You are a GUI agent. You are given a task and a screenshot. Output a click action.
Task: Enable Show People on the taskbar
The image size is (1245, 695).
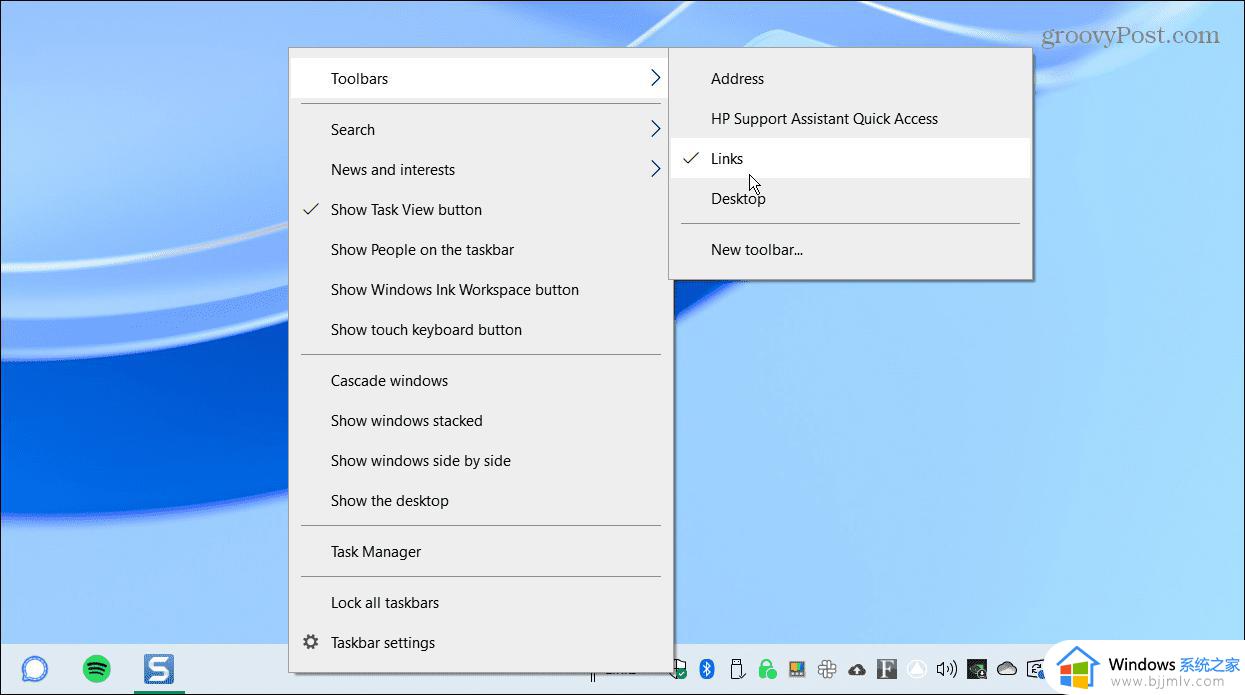(x=481, y=250)
